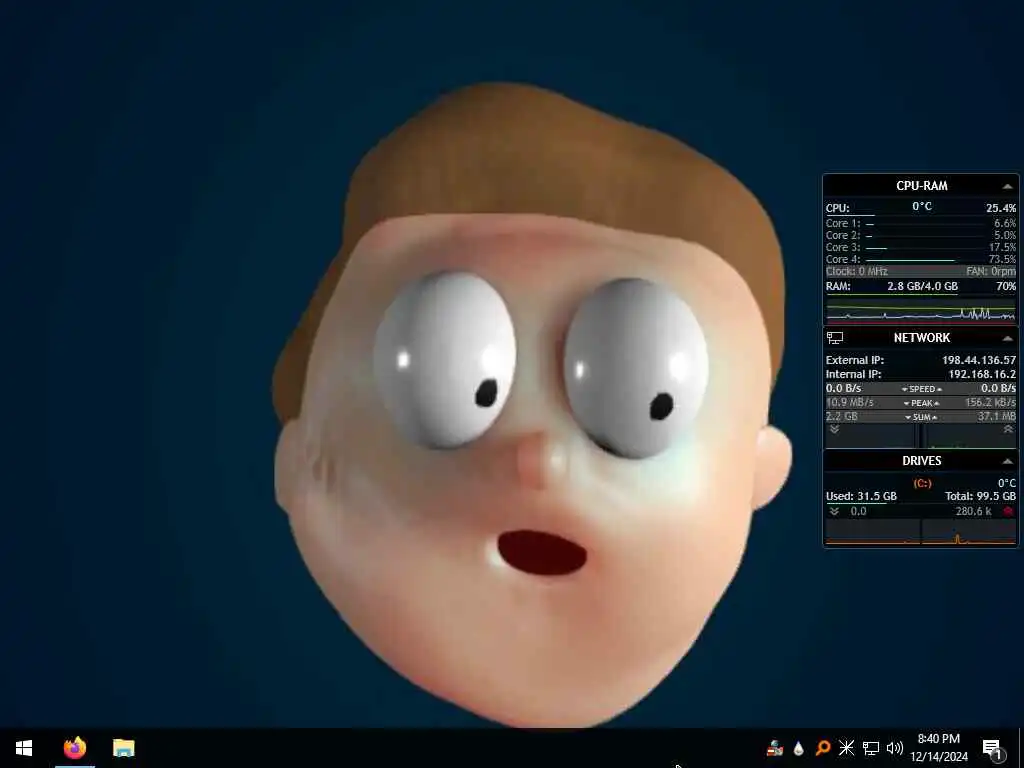1024x768 pixels.
Task: Click the DRIVES widget title
Action: point(921,461)
